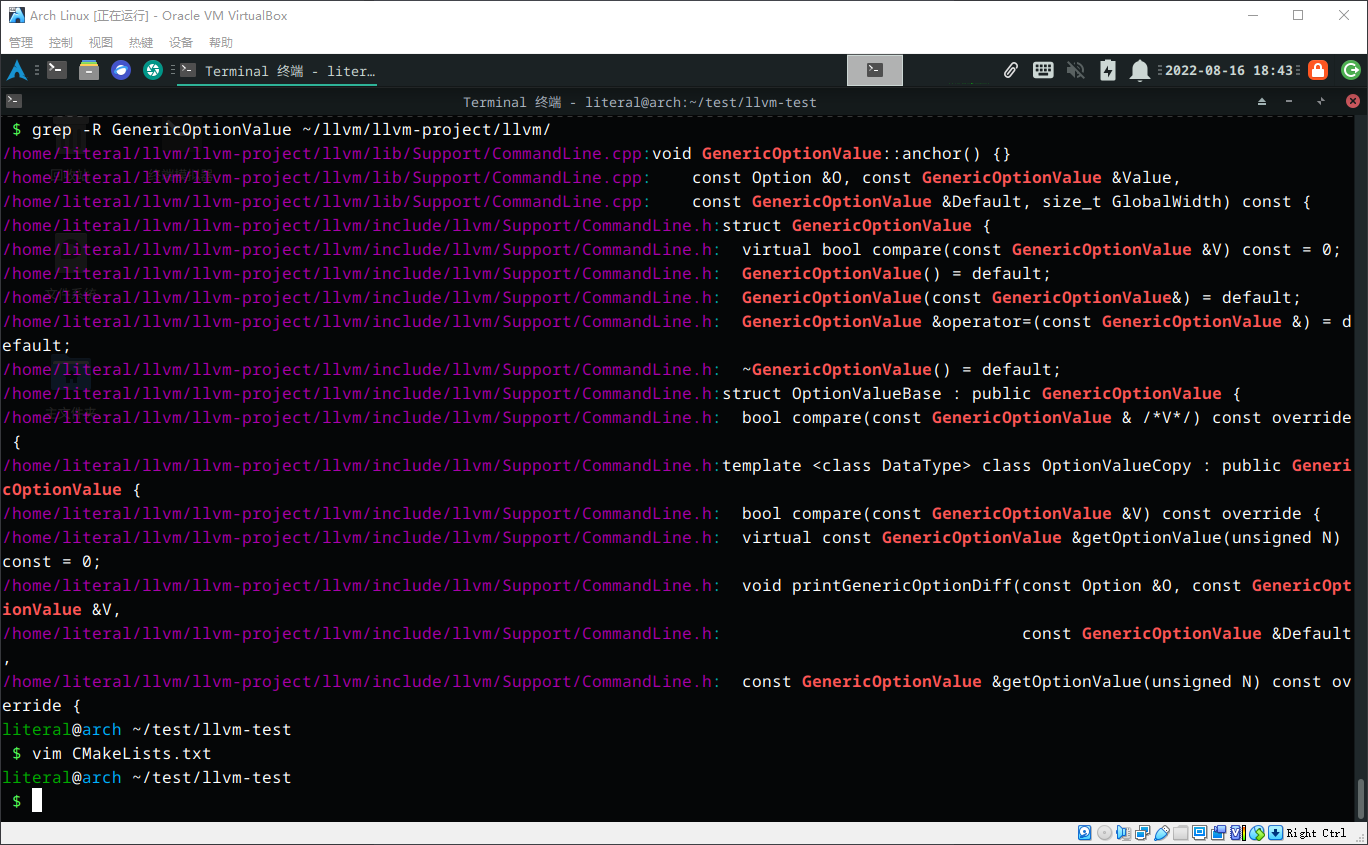1368x845 pixels.
Task: Open the file manager panel launcher
Action: pos(89,70)
